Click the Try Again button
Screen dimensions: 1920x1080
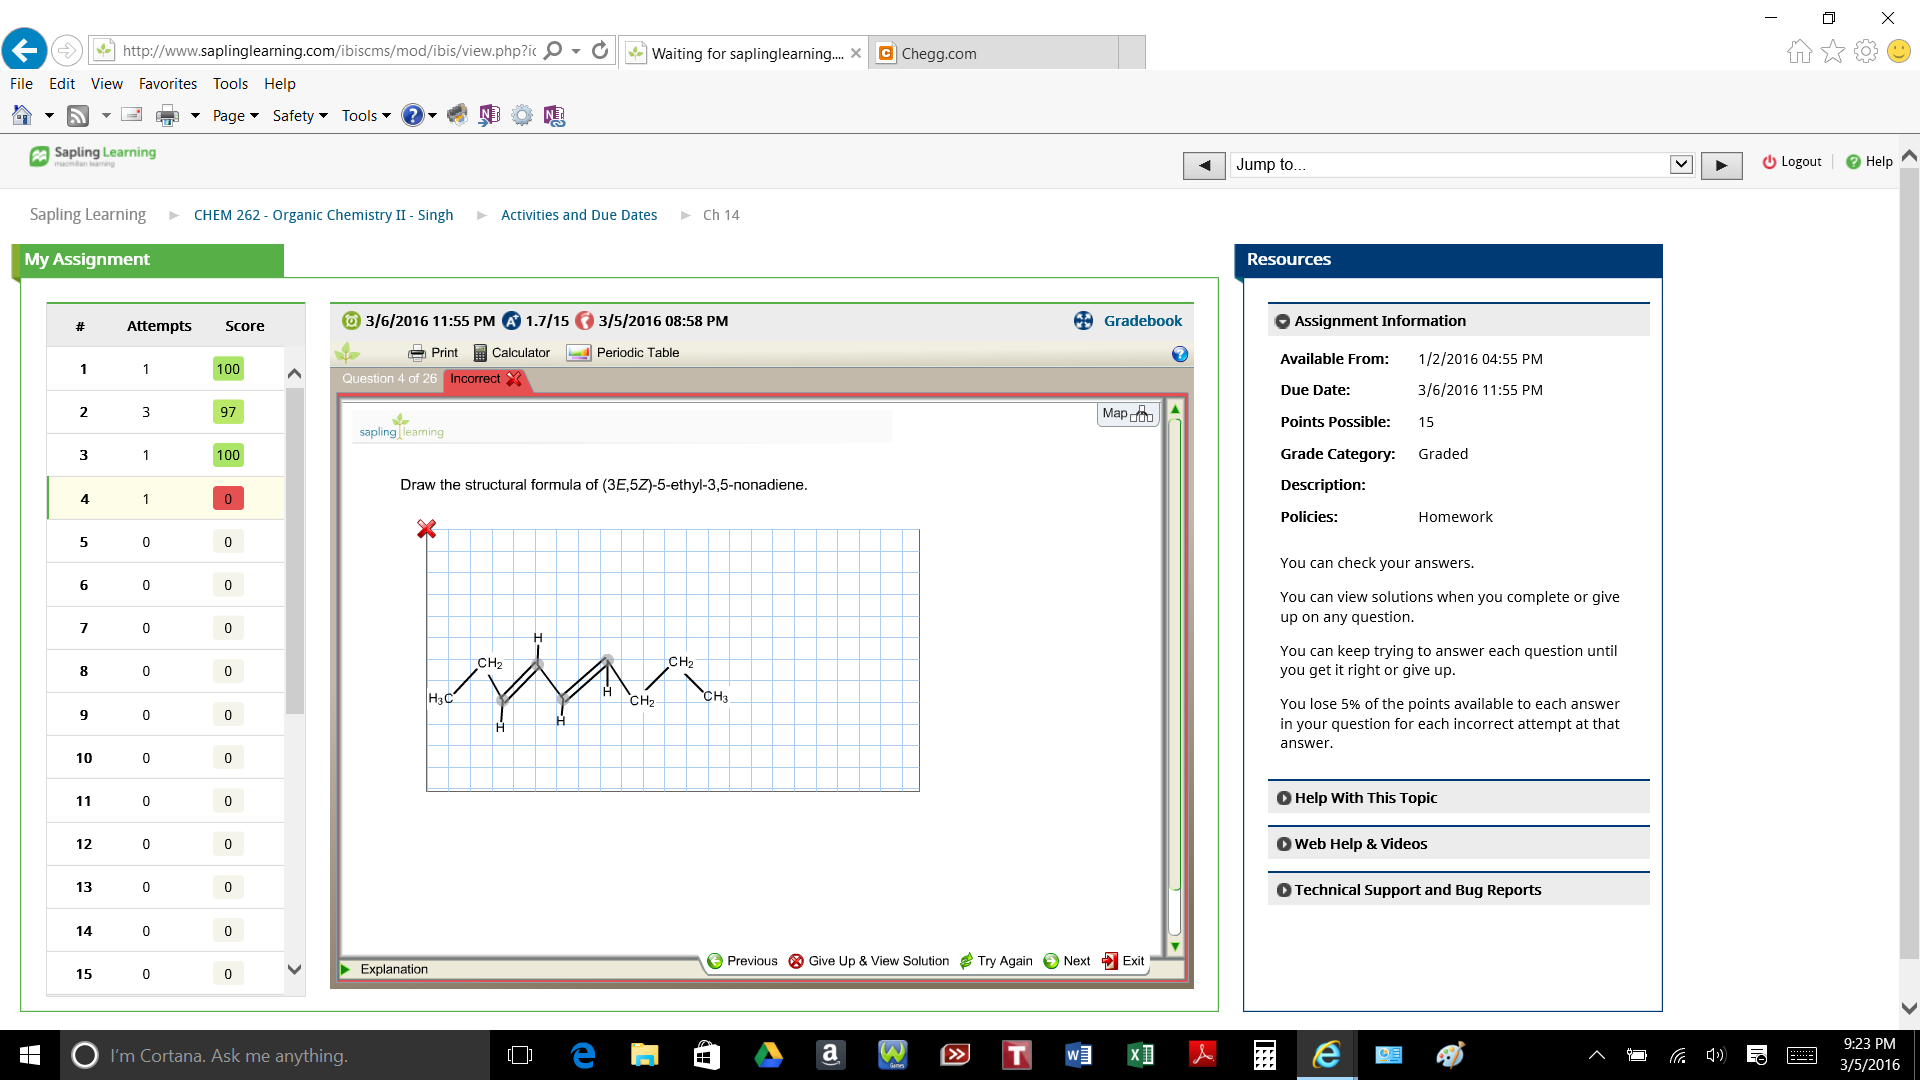996,961
